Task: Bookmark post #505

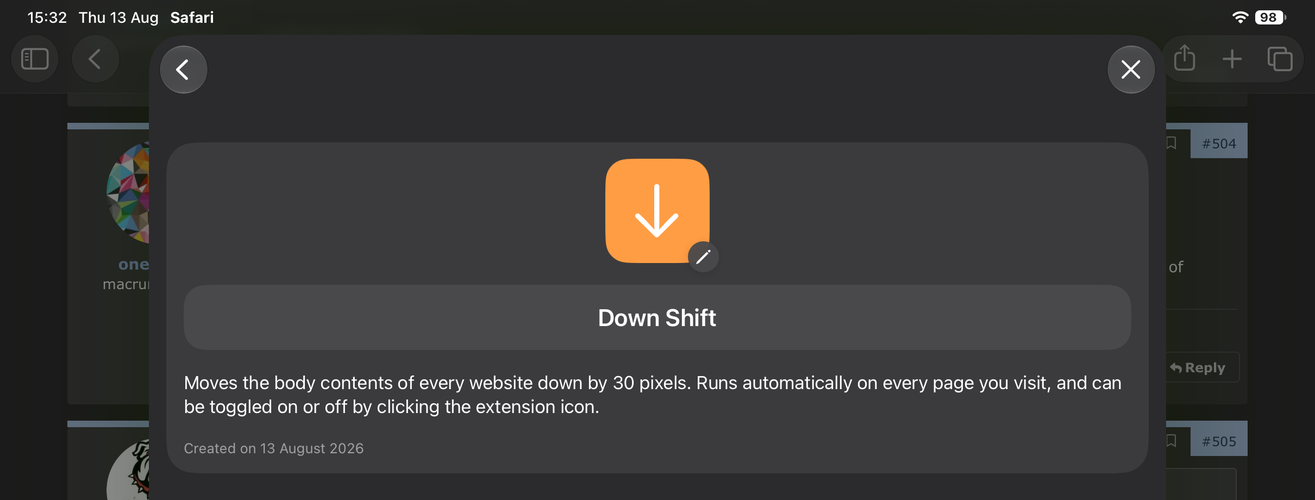Action: pos(1171,441)
